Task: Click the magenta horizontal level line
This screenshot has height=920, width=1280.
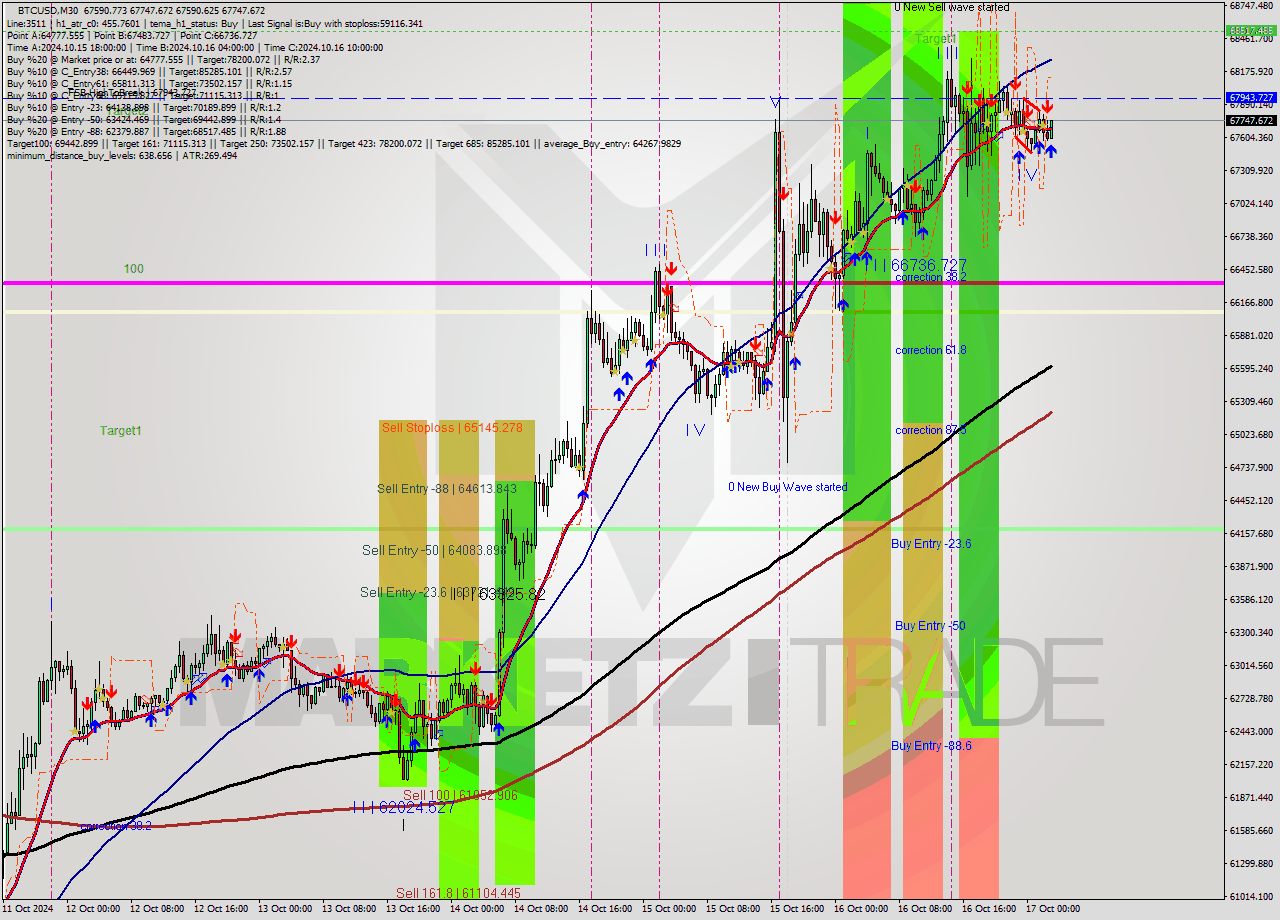Action: (x=612, y=283)
